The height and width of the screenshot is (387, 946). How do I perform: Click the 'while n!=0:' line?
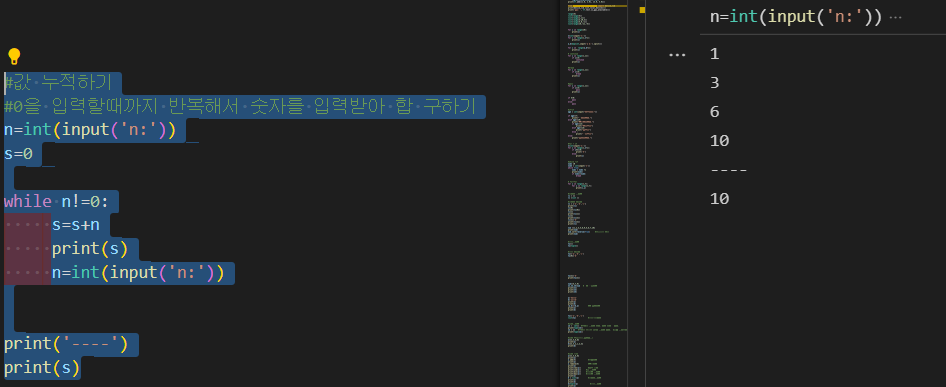[x=56, y=202]
